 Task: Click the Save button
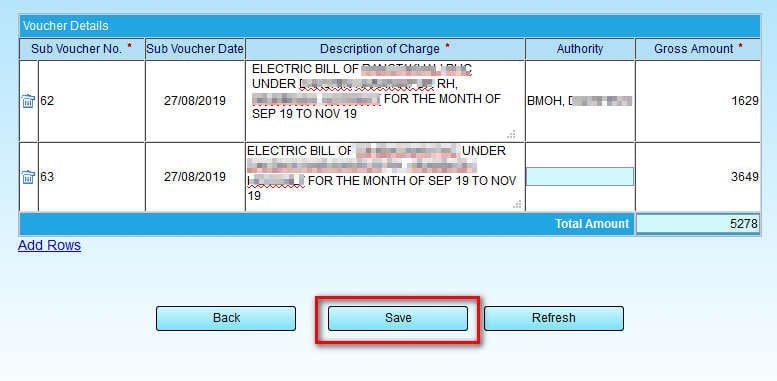[x=398, y=318]
